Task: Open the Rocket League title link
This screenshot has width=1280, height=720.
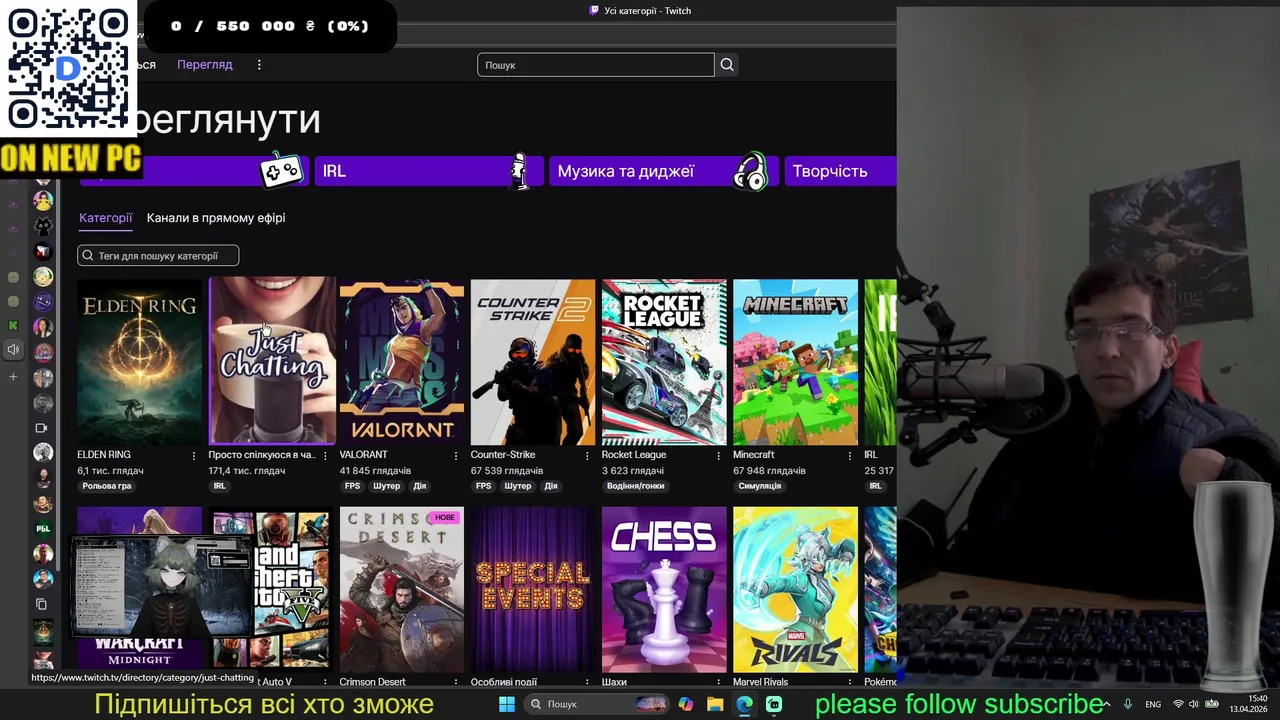Action: click(634, 455)
